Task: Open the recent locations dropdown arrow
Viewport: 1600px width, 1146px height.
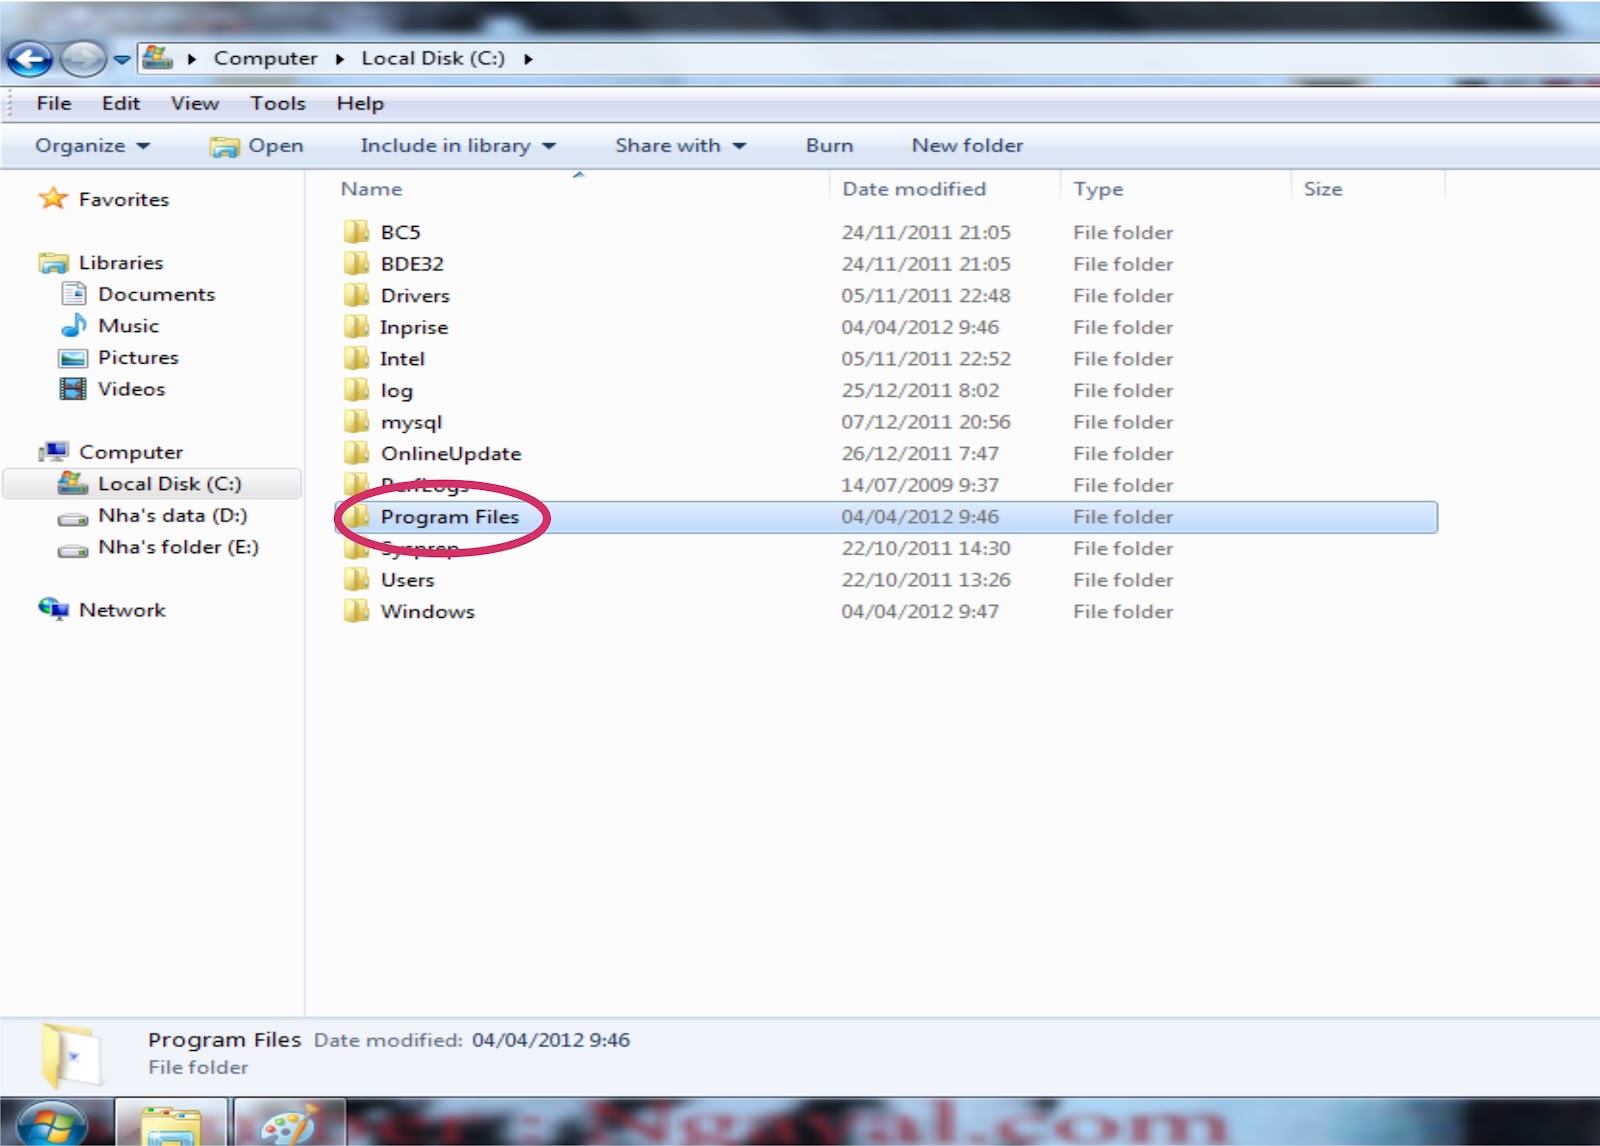Action: coord(122,60)
